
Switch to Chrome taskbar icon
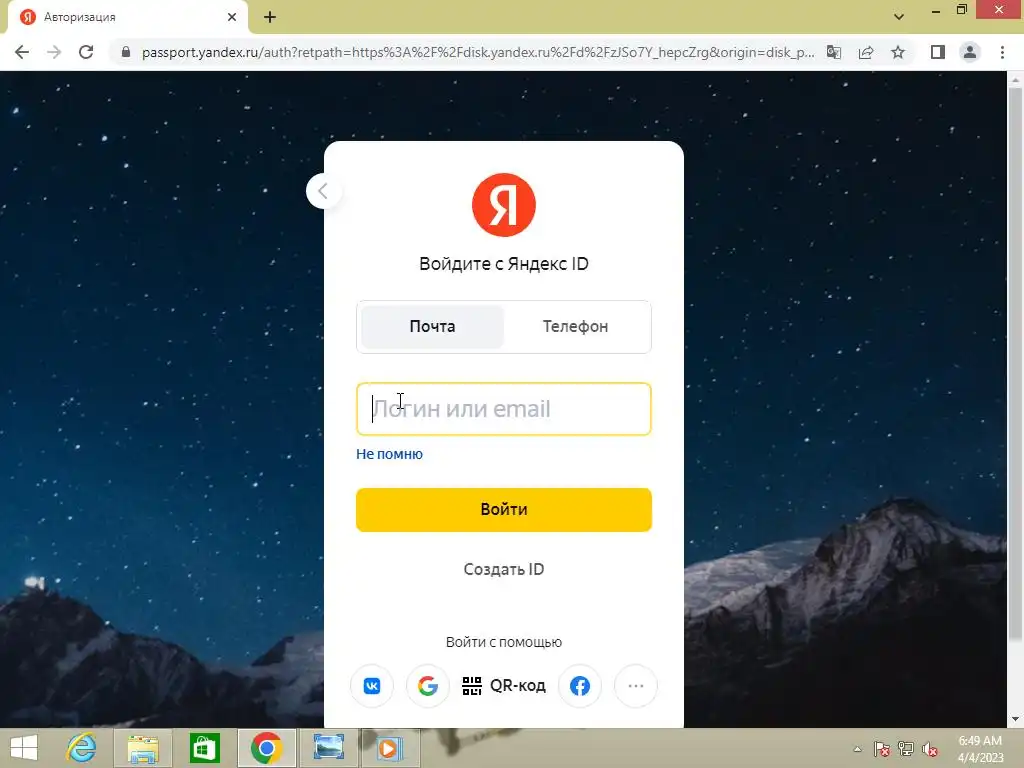(266, 748)
